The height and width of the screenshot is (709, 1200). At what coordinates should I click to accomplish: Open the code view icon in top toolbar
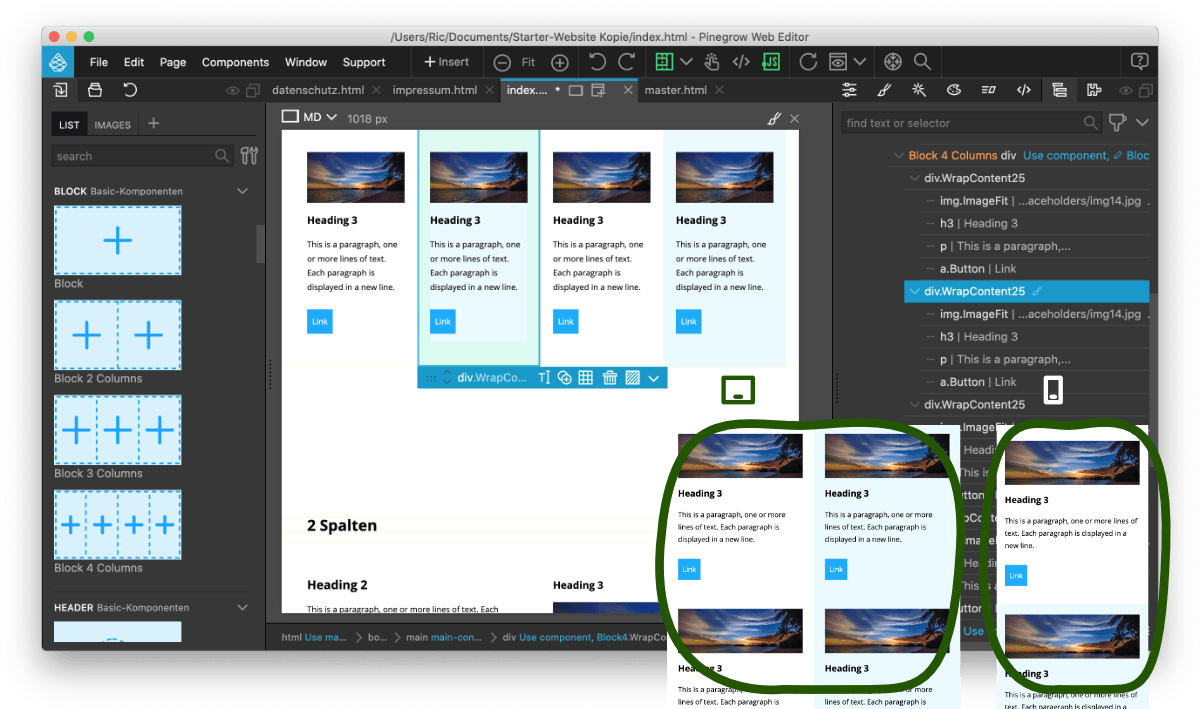click(x=741, y=62)
